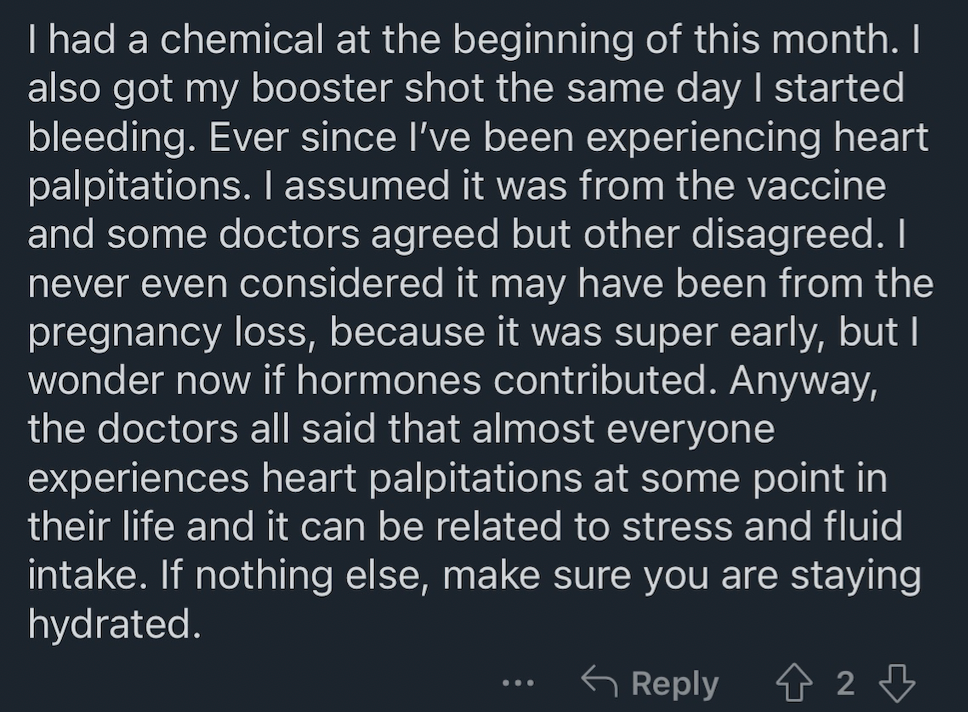Click the words "hormones contributed" in the comment
Viewport: 968px width, 712px height.
pos(501,380)
